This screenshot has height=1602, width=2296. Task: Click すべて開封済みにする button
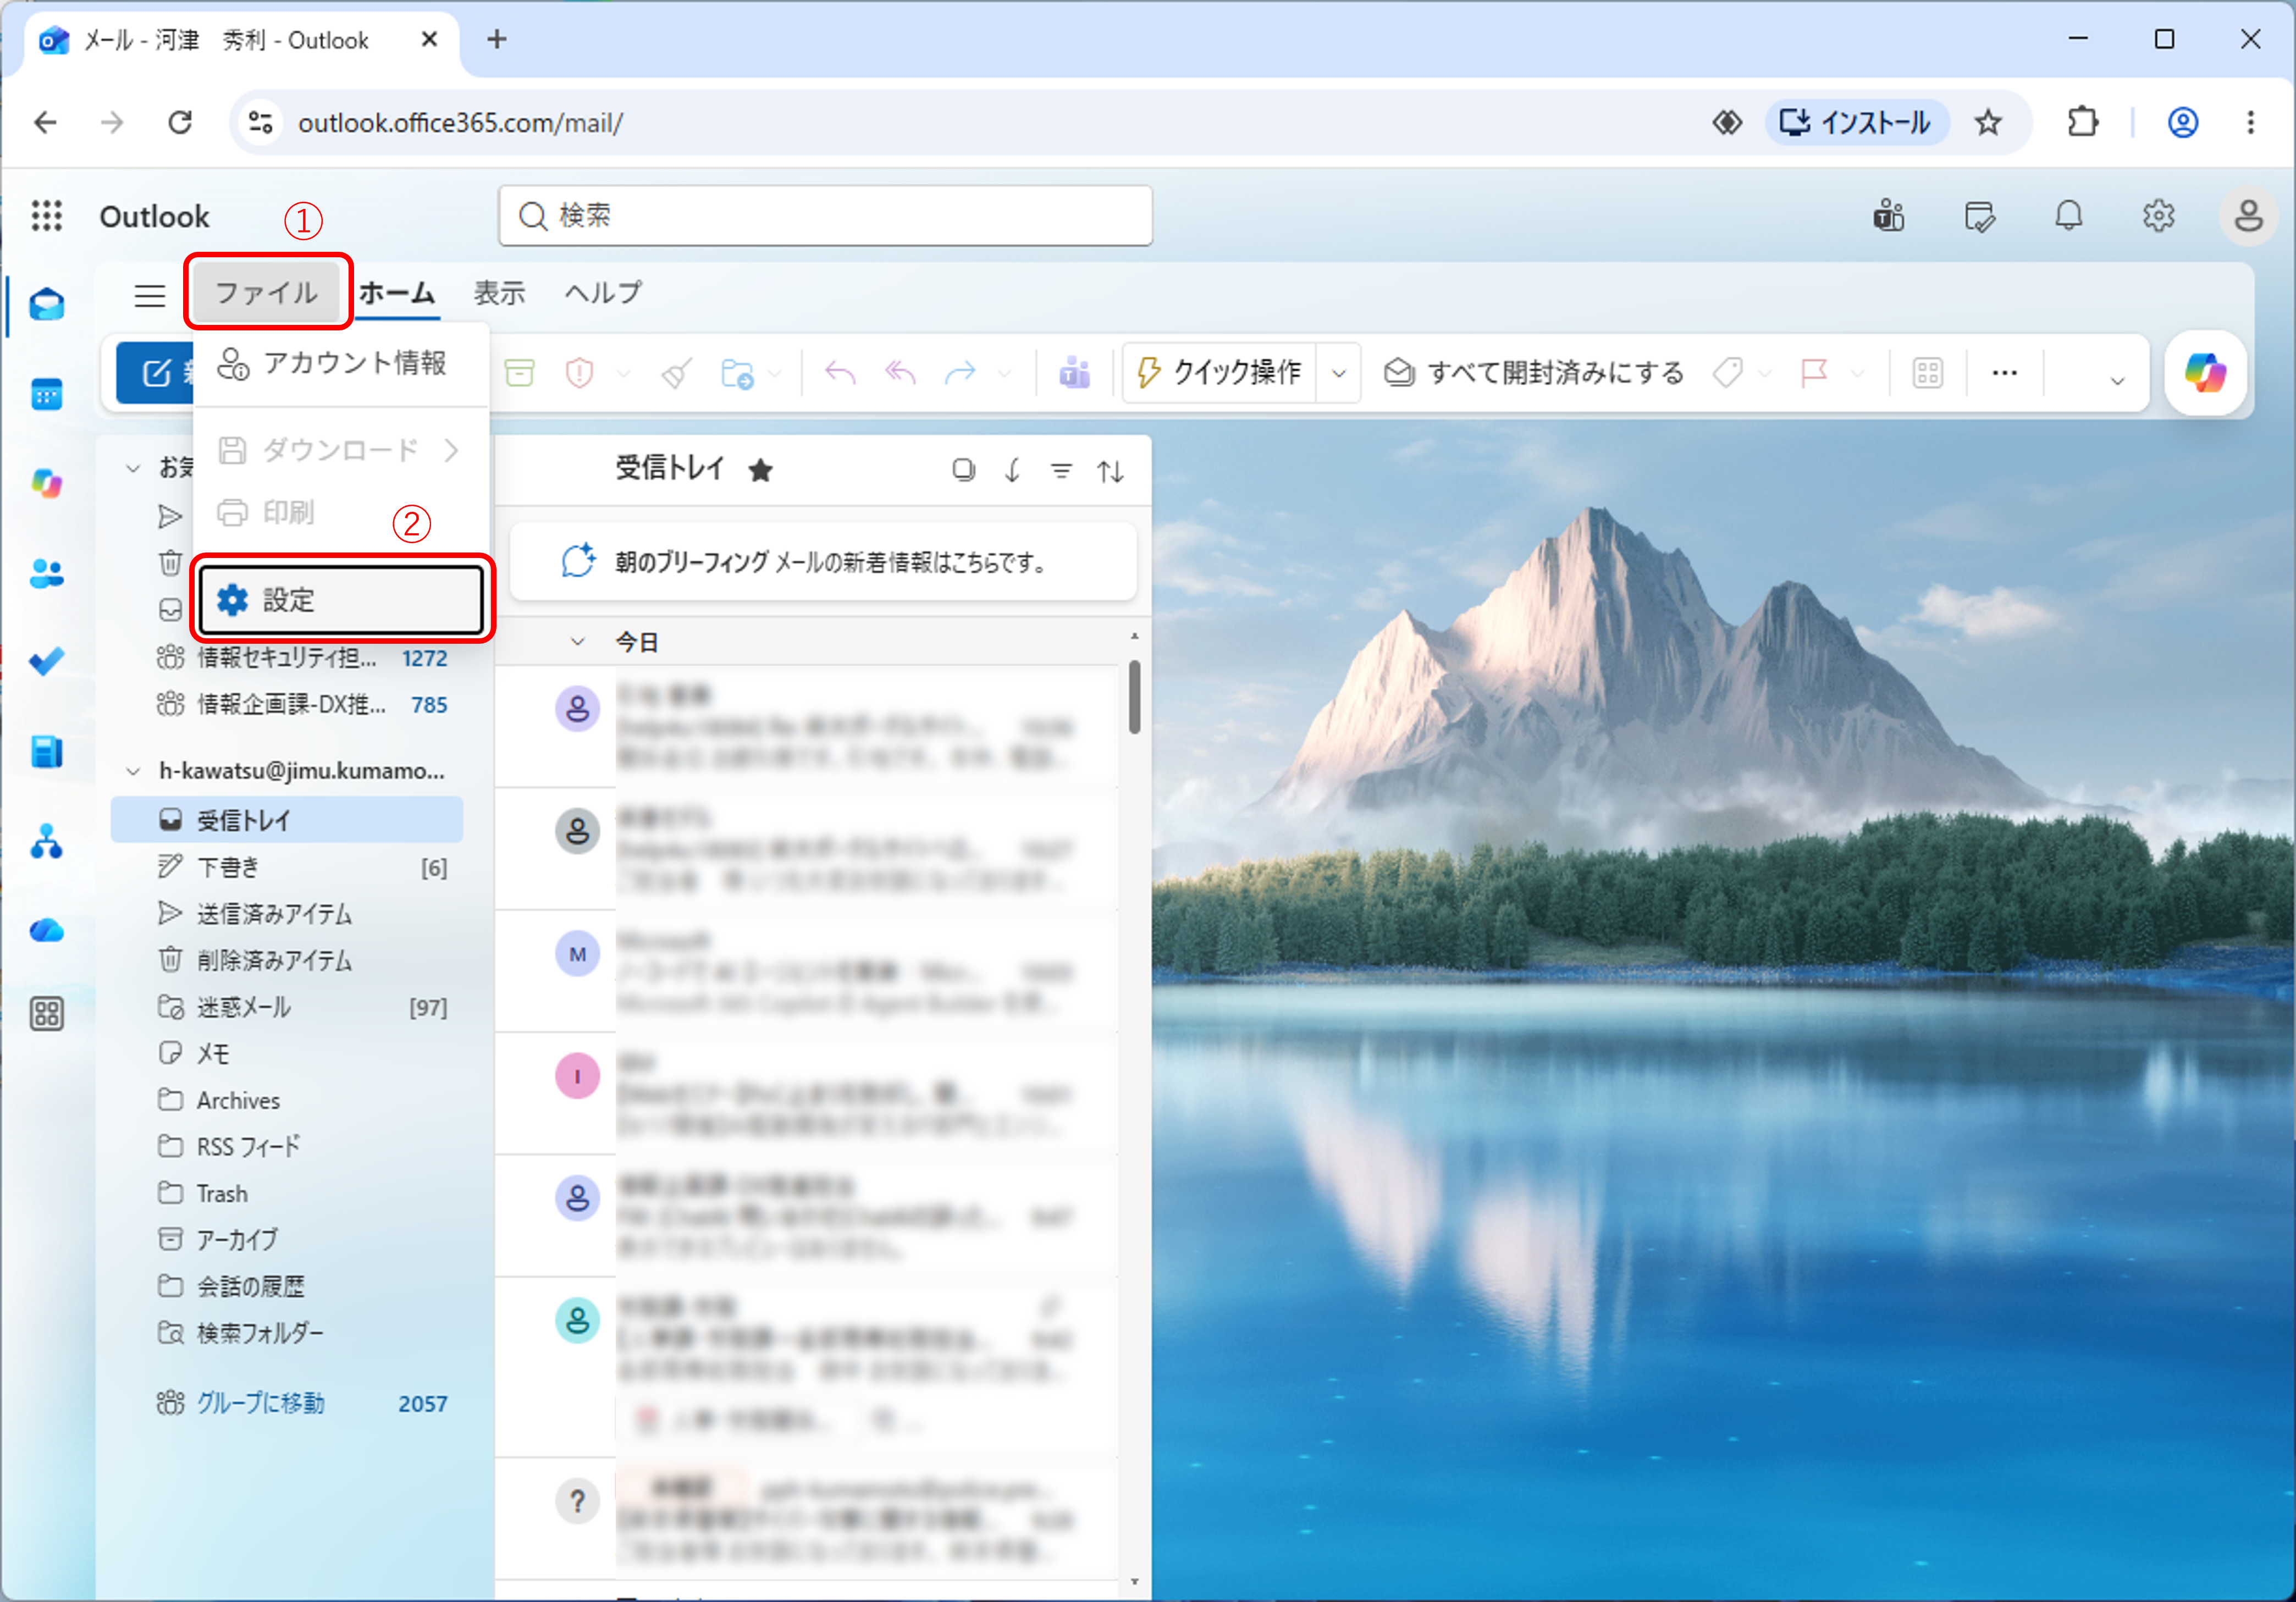point(1534,373)
